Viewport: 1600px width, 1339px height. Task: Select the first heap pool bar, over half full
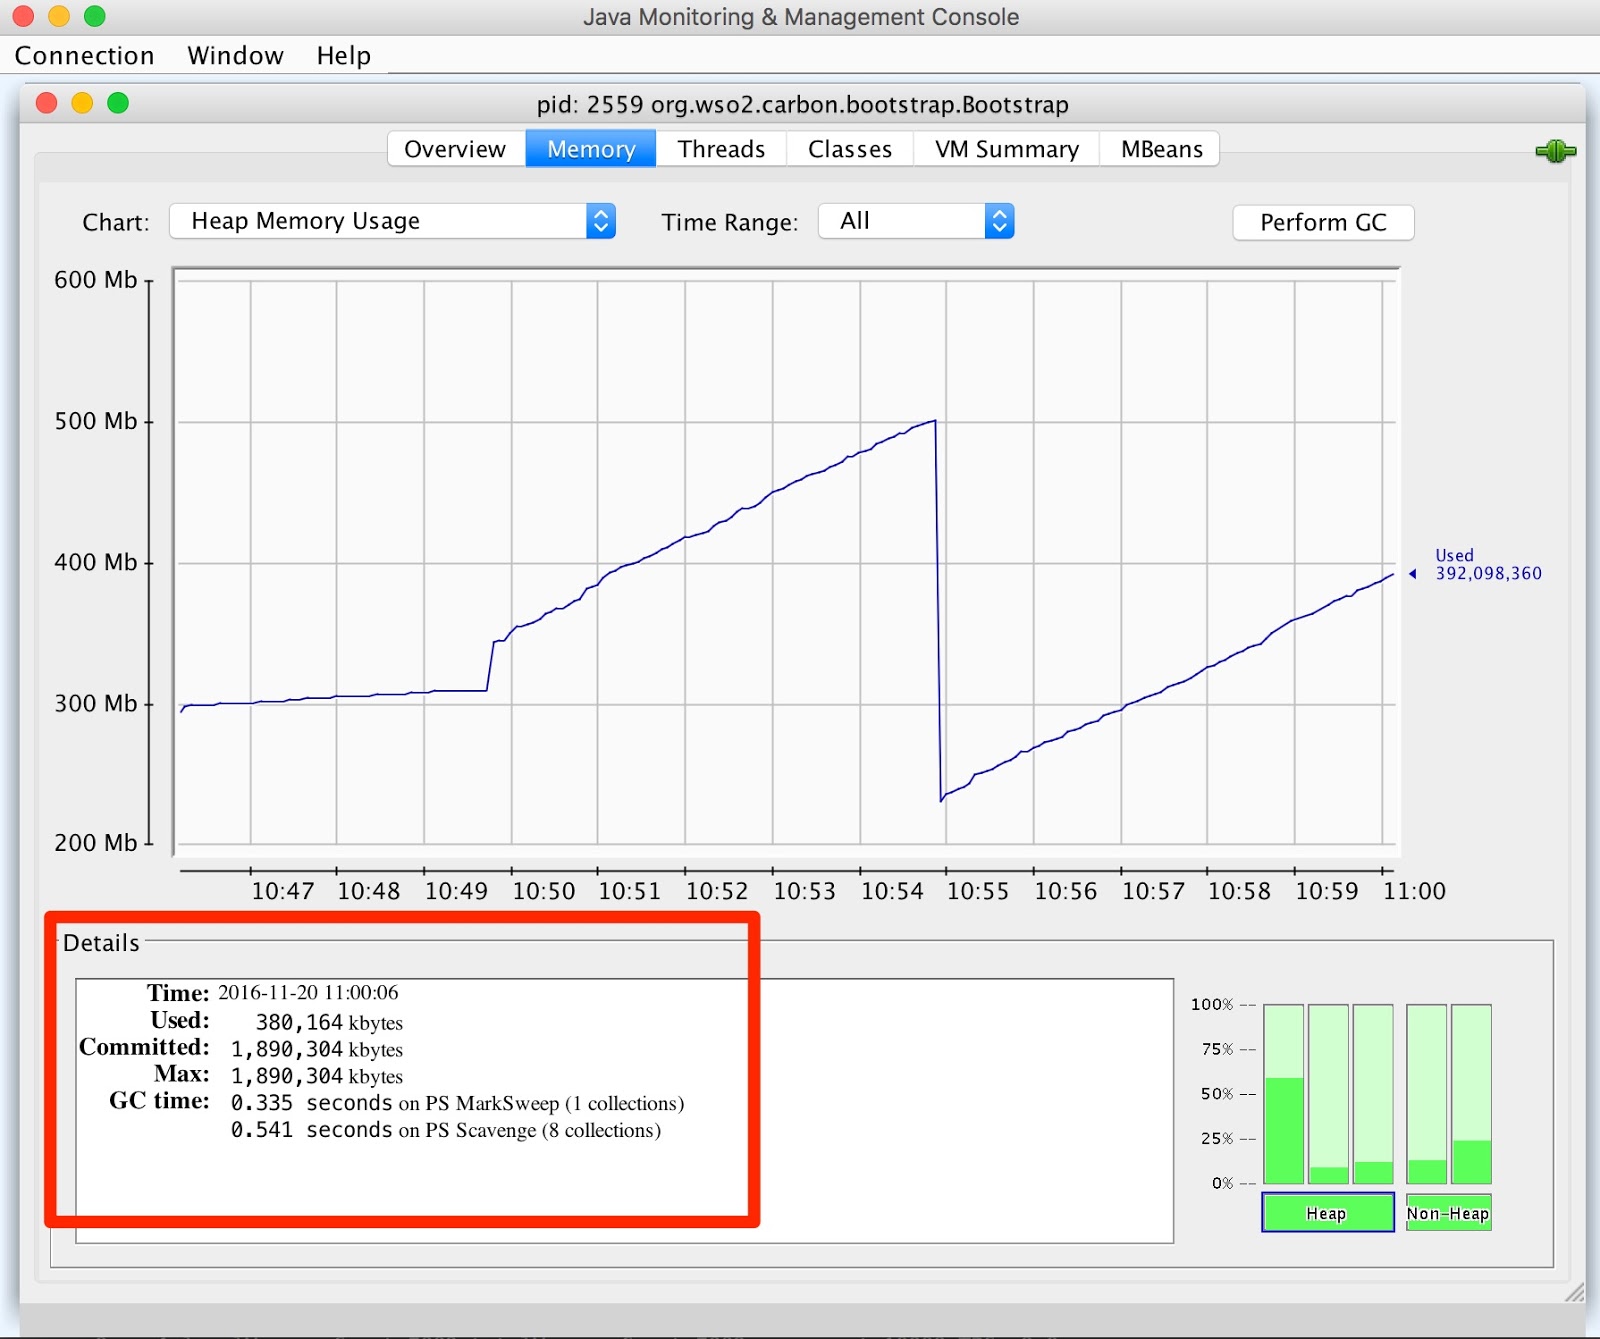(1284, 1094)
